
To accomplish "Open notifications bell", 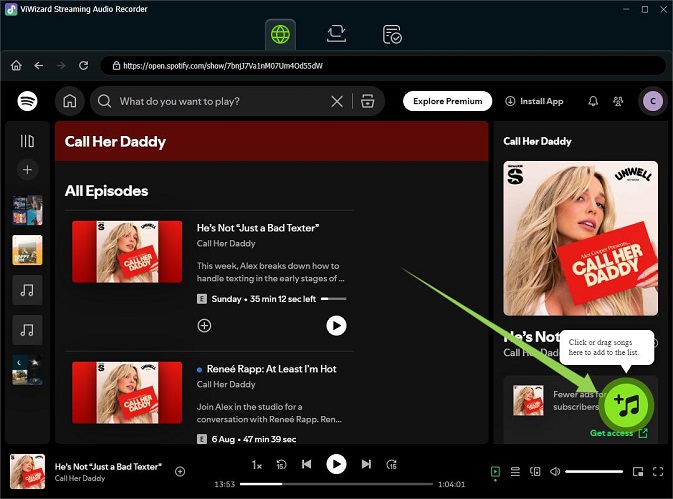I will click(593, 101).
